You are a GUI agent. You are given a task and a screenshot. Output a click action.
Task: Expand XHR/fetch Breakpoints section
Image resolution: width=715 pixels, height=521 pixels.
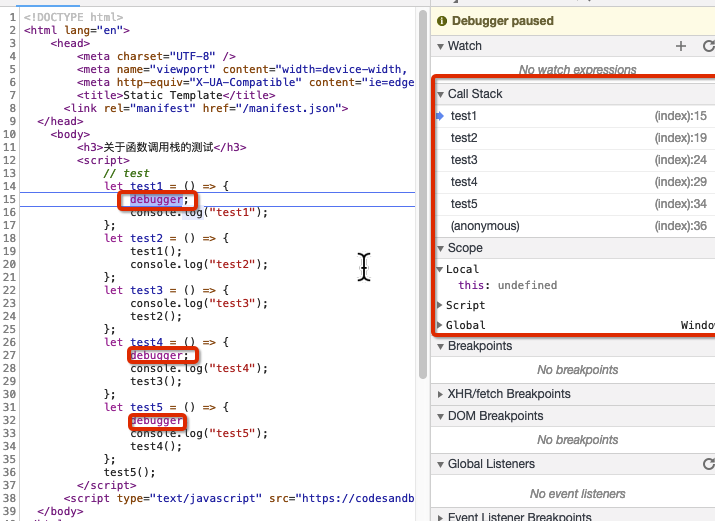click(440, 394)
